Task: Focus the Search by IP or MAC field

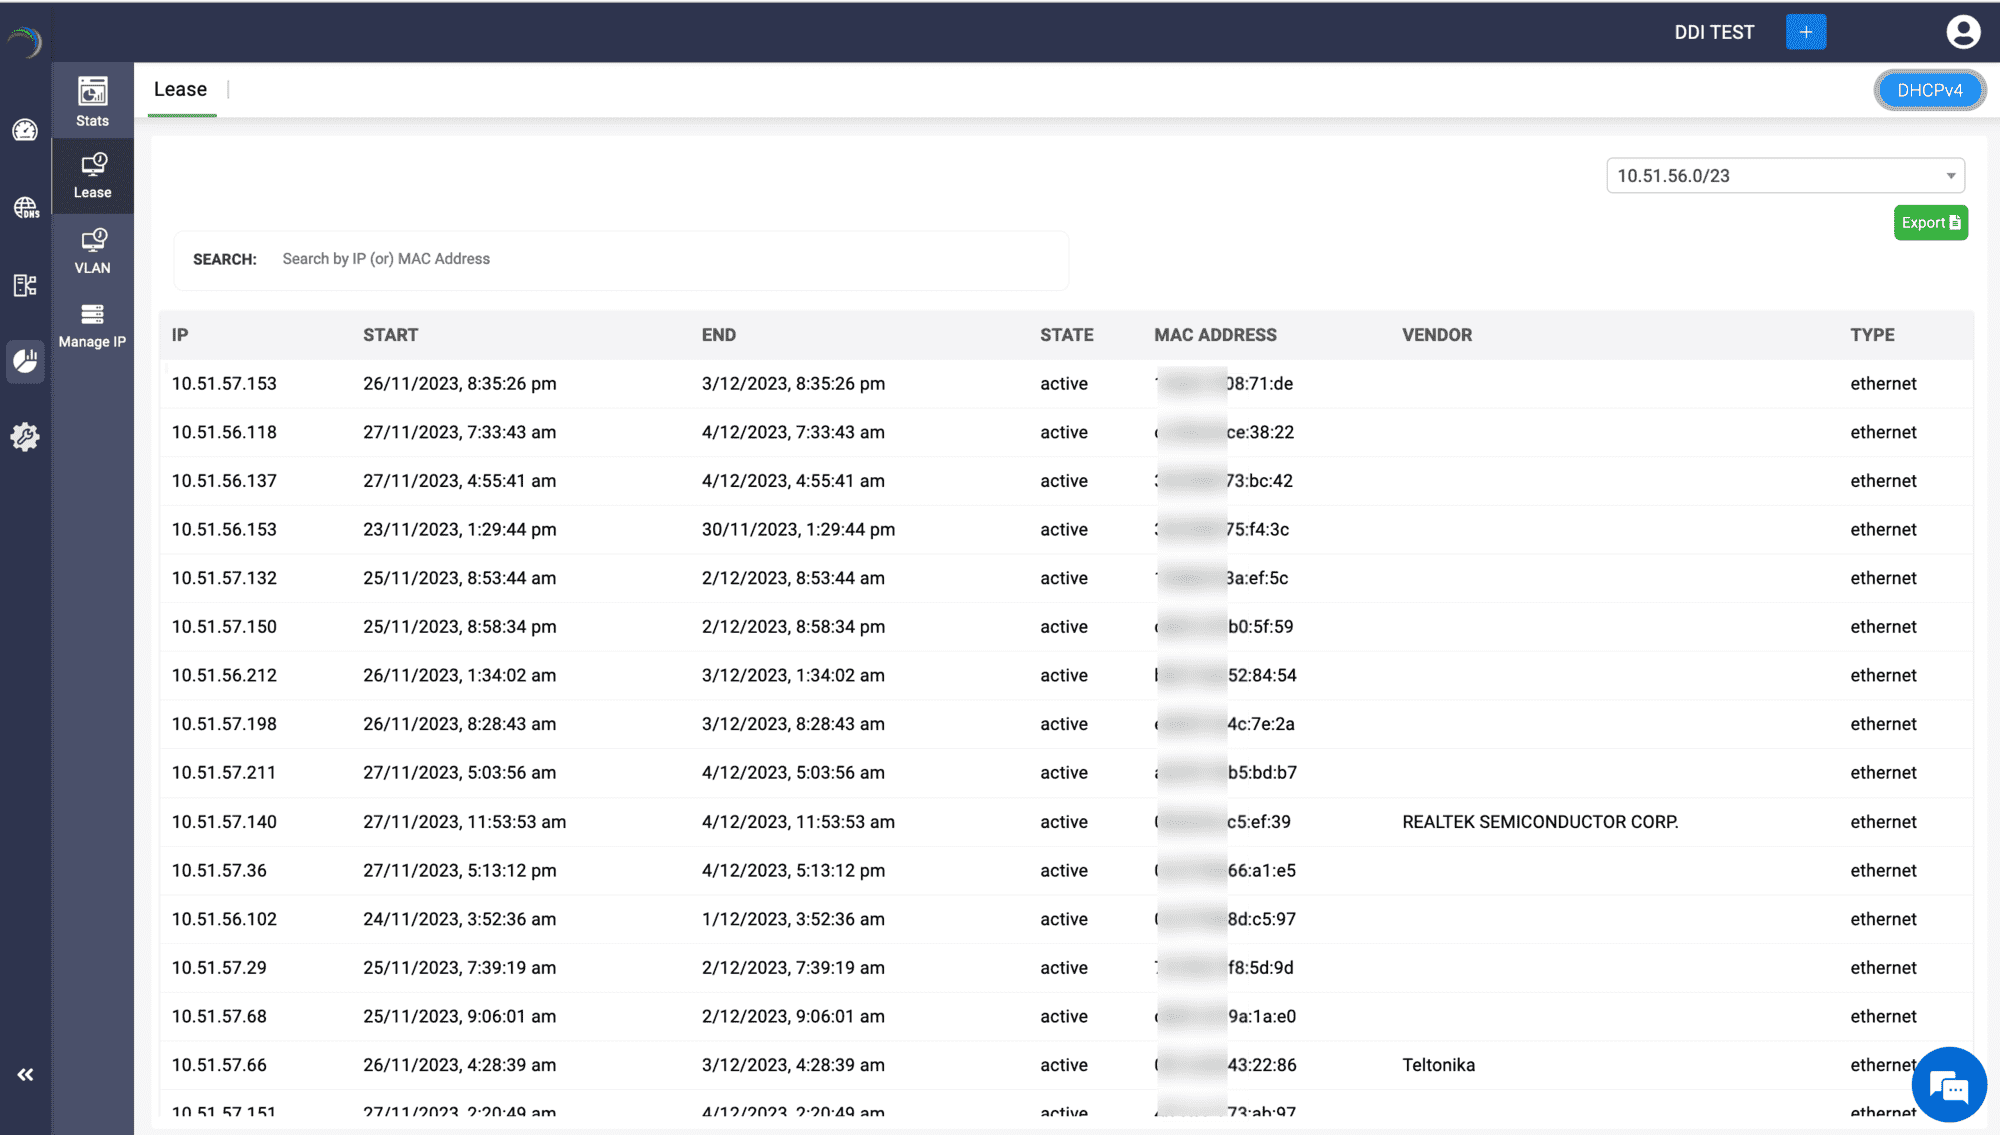Action: click(660, 259)
